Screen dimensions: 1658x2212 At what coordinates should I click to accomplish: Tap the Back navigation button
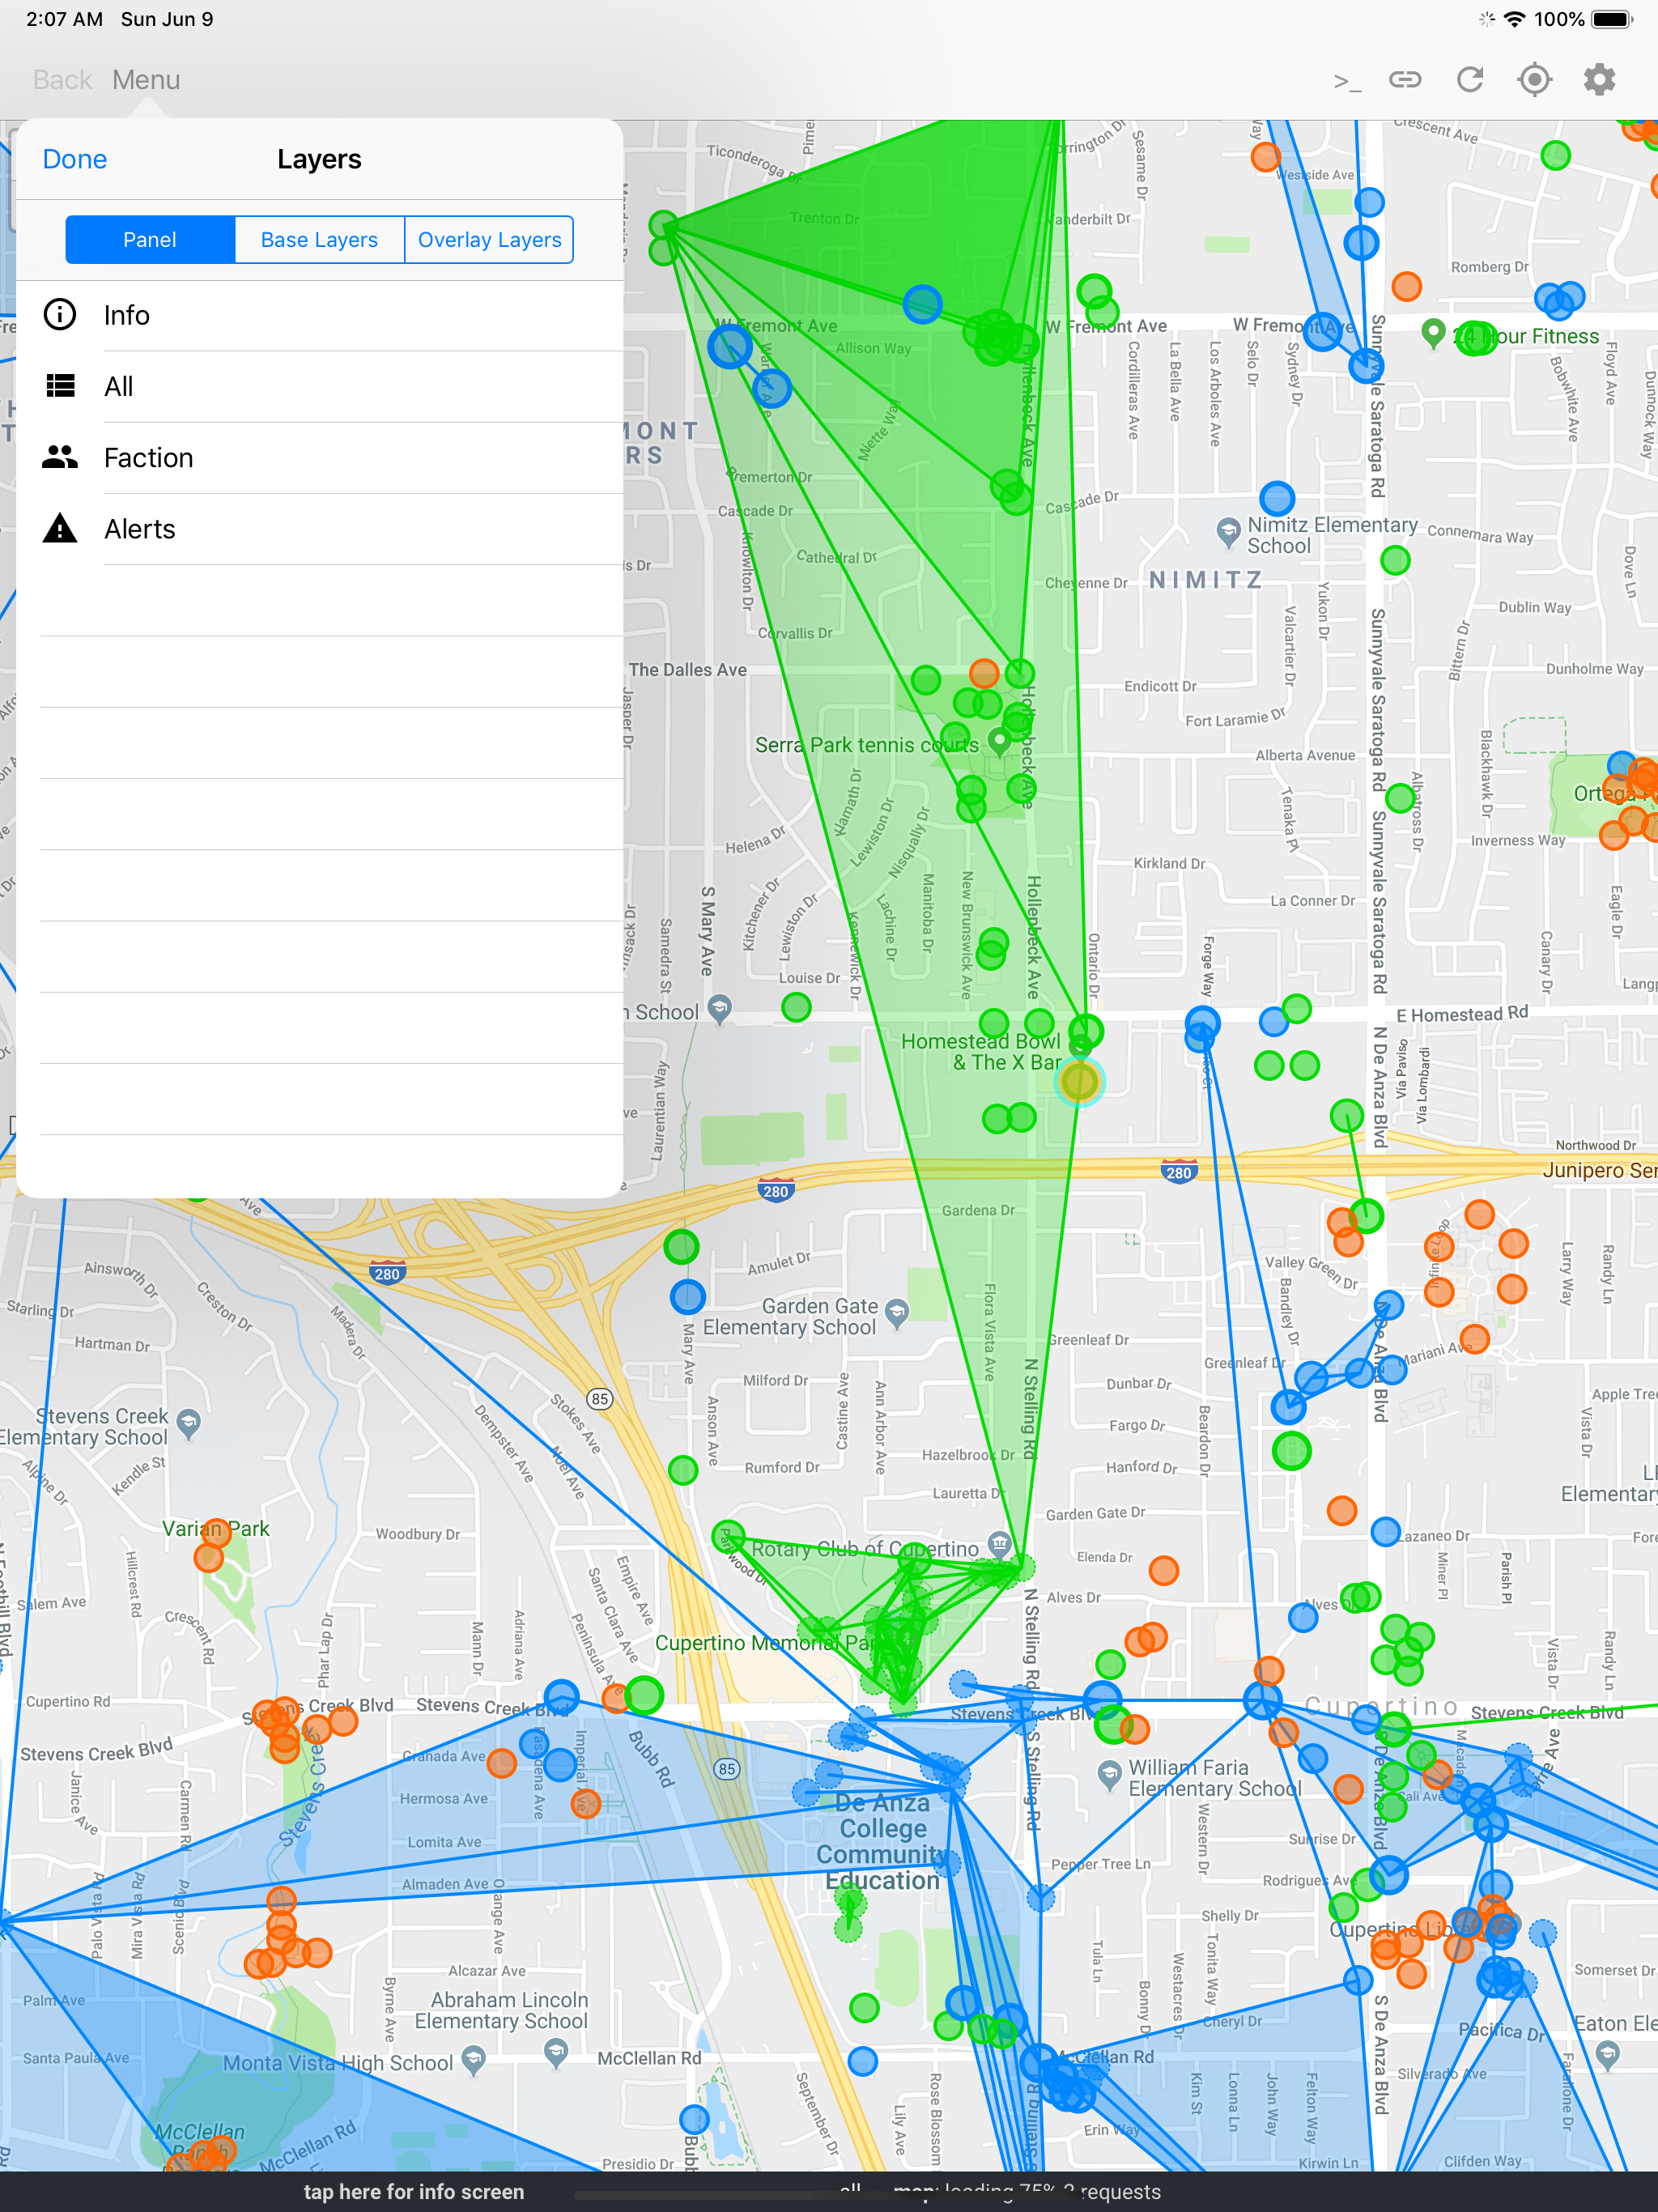[x=62, y=80]
